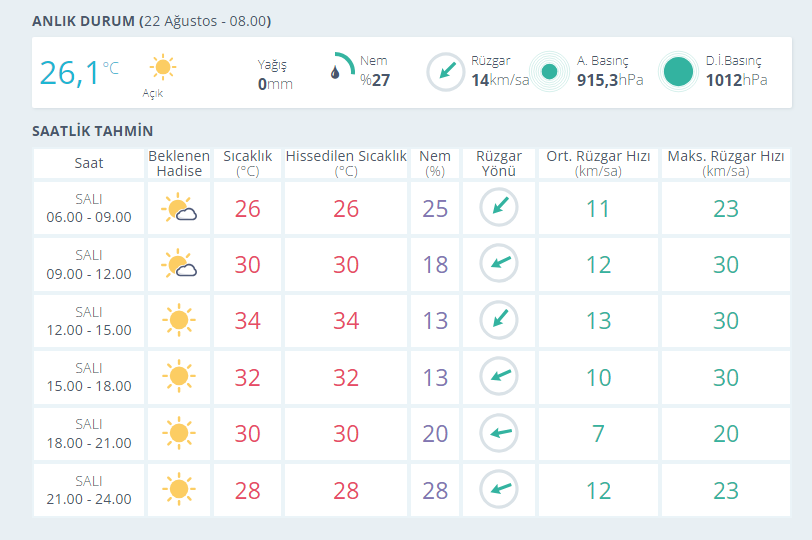Click the ANLIK DURUM heading text
Viewport: 812px width, 540px height.
point(83,21)
